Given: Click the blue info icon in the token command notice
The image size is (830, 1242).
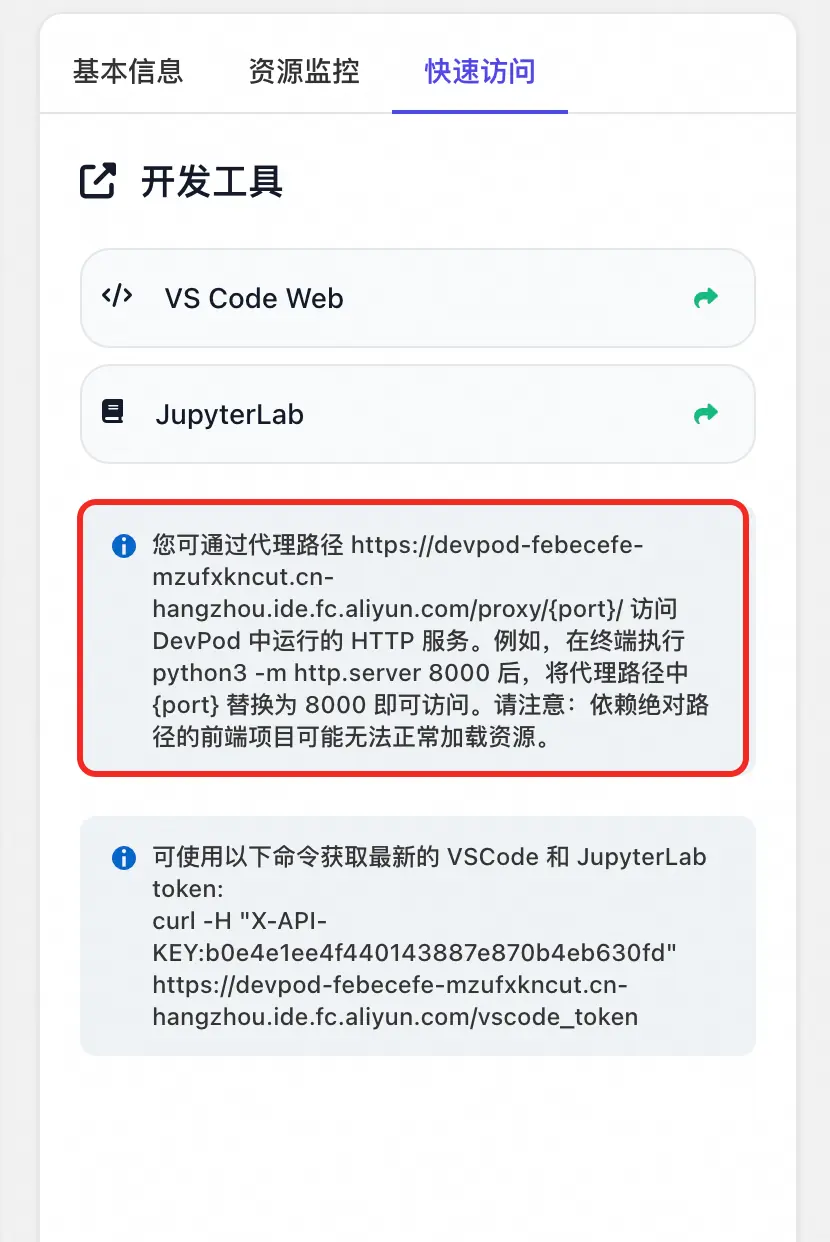Looking at the screenshot, I should pyautogui.click(x=123, y=858).
